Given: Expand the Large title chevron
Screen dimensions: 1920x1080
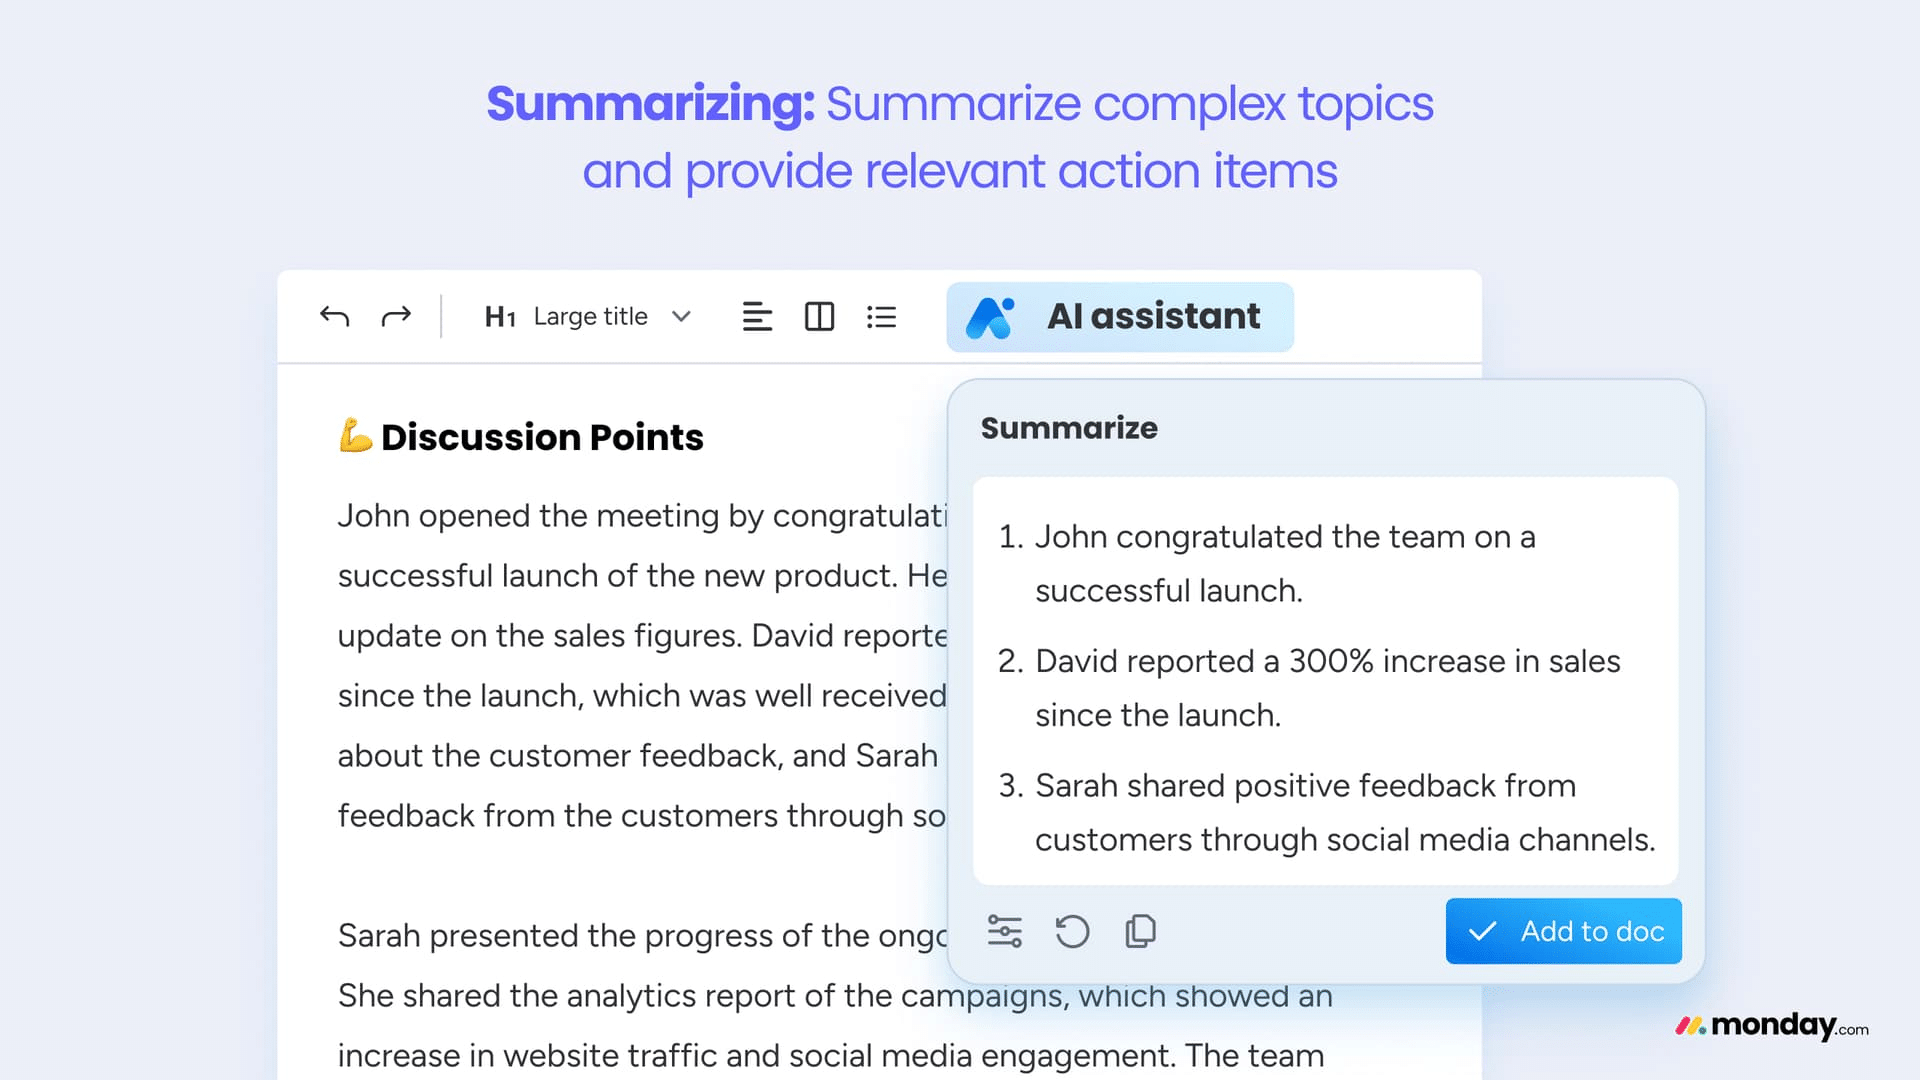Looking at the screenshot, I should [x=681, y=317].
